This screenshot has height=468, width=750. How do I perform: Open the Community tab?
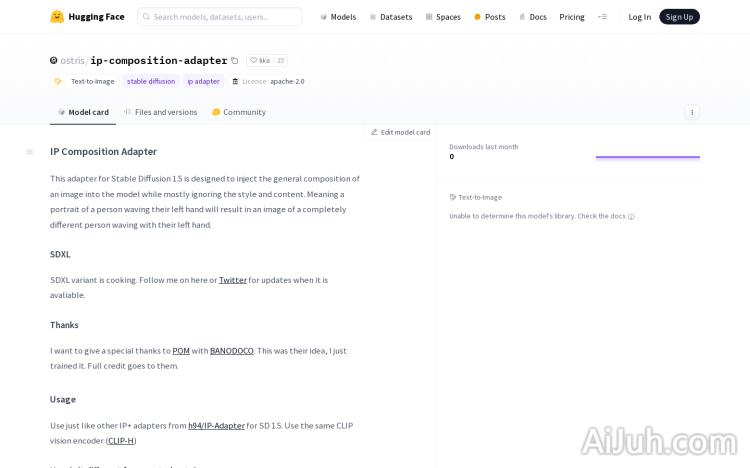238,112
